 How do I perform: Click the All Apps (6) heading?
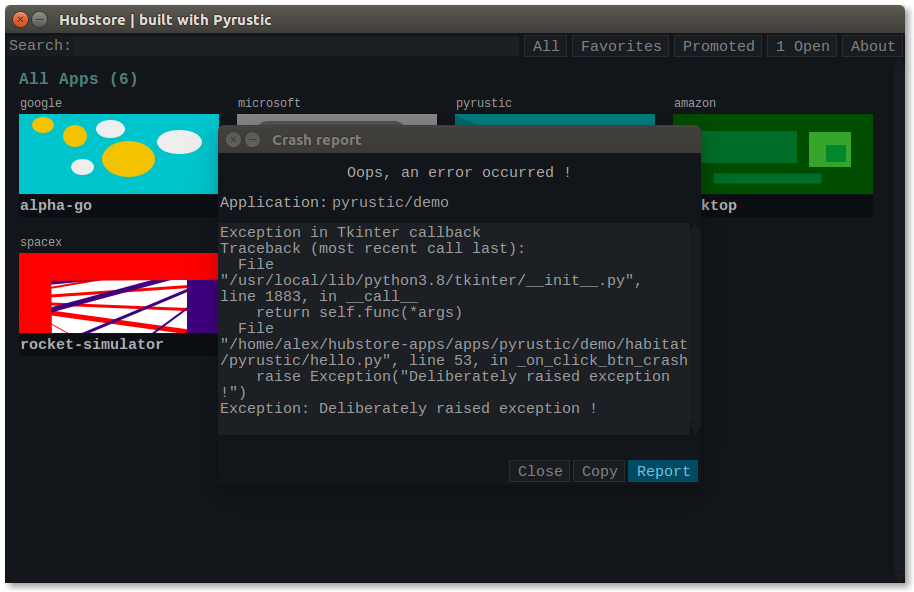point(78,79)
